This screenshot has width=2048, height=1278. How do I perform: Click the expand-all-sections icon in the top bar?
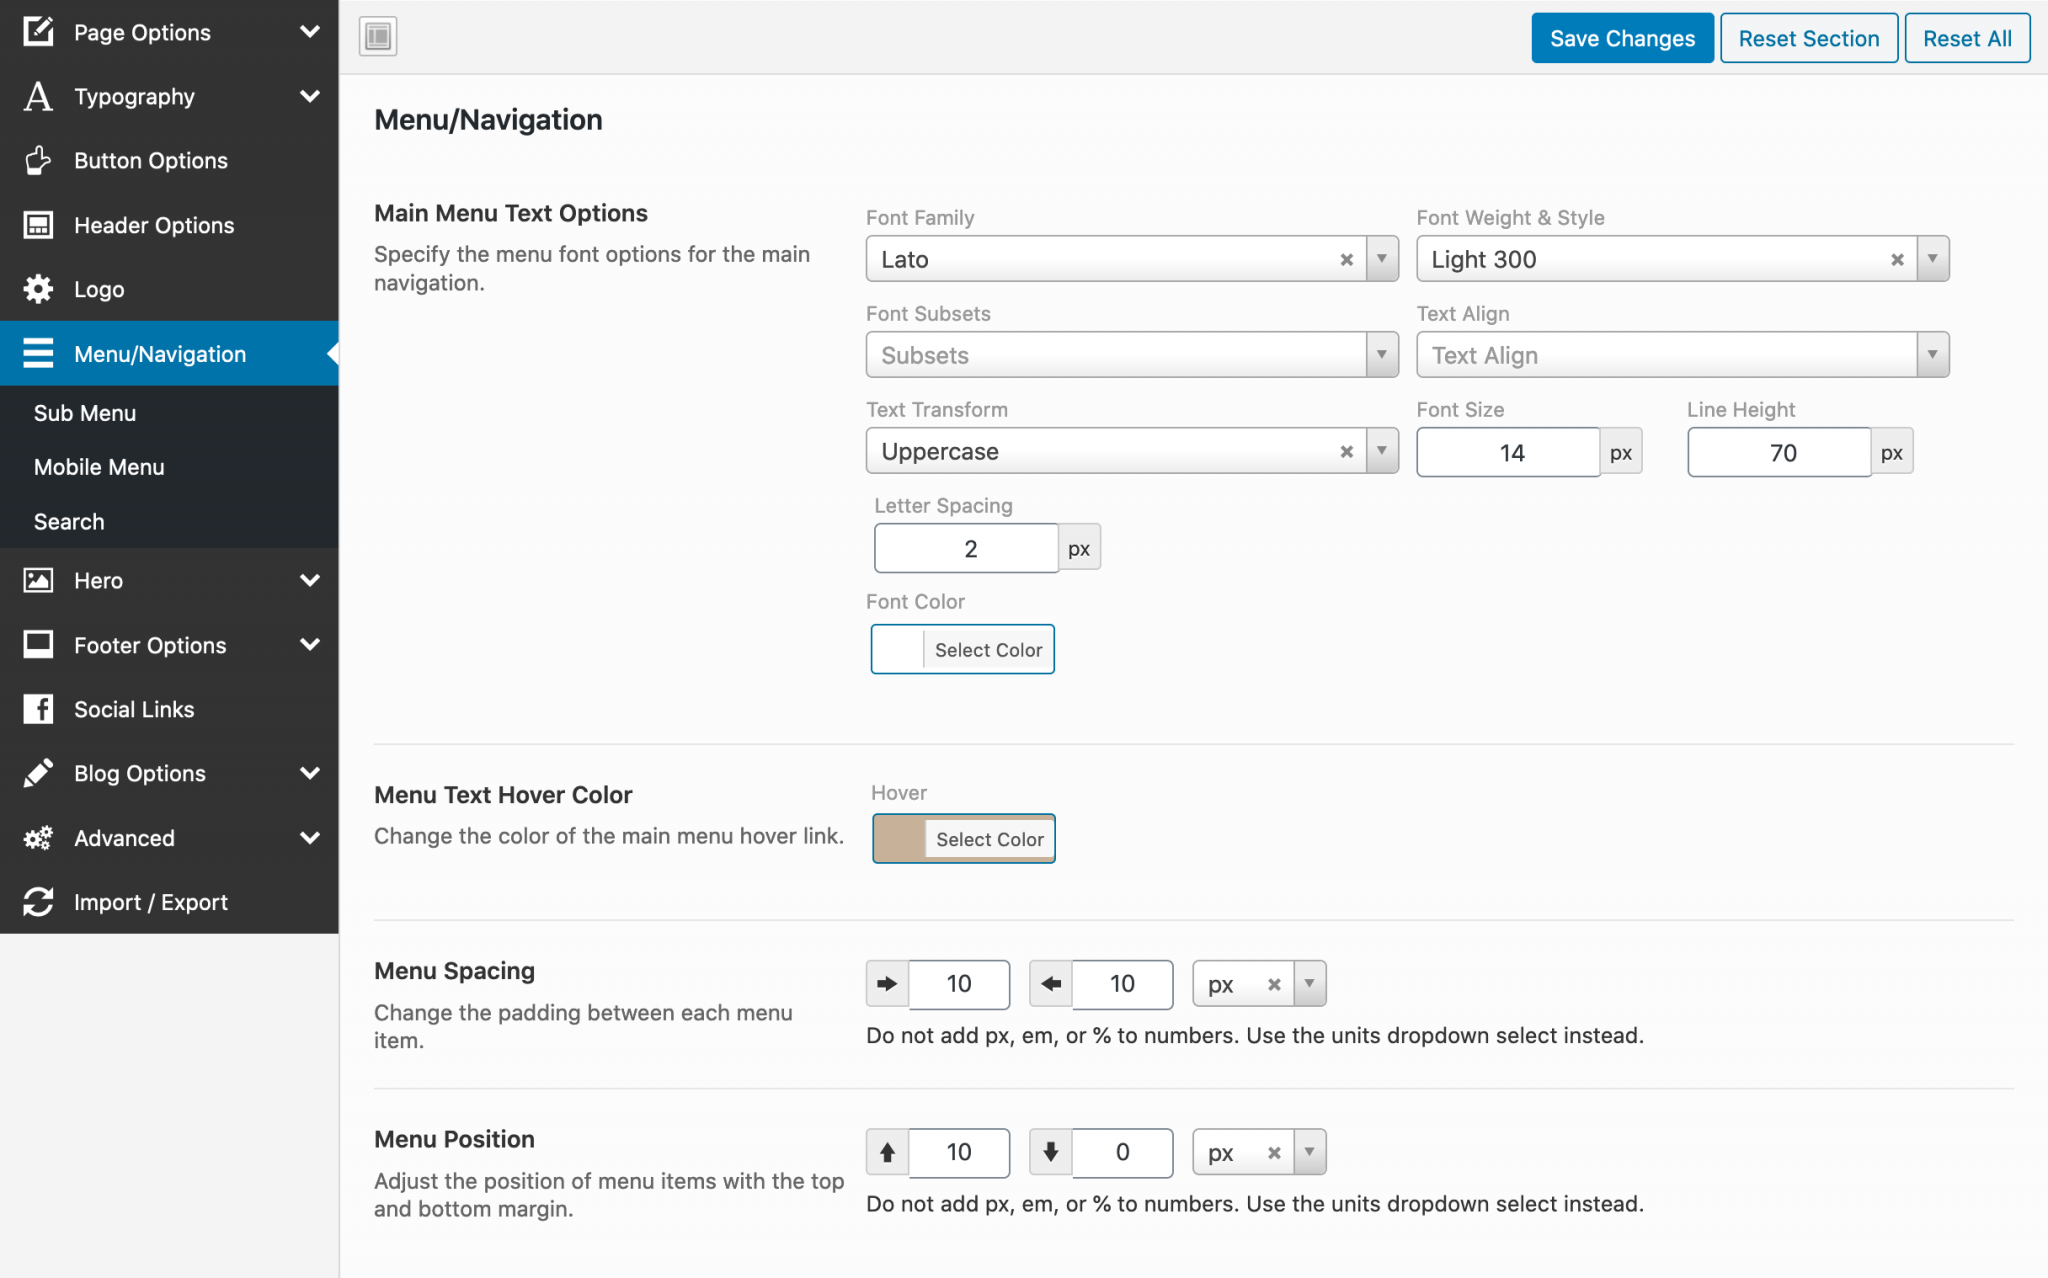(378, 37)
